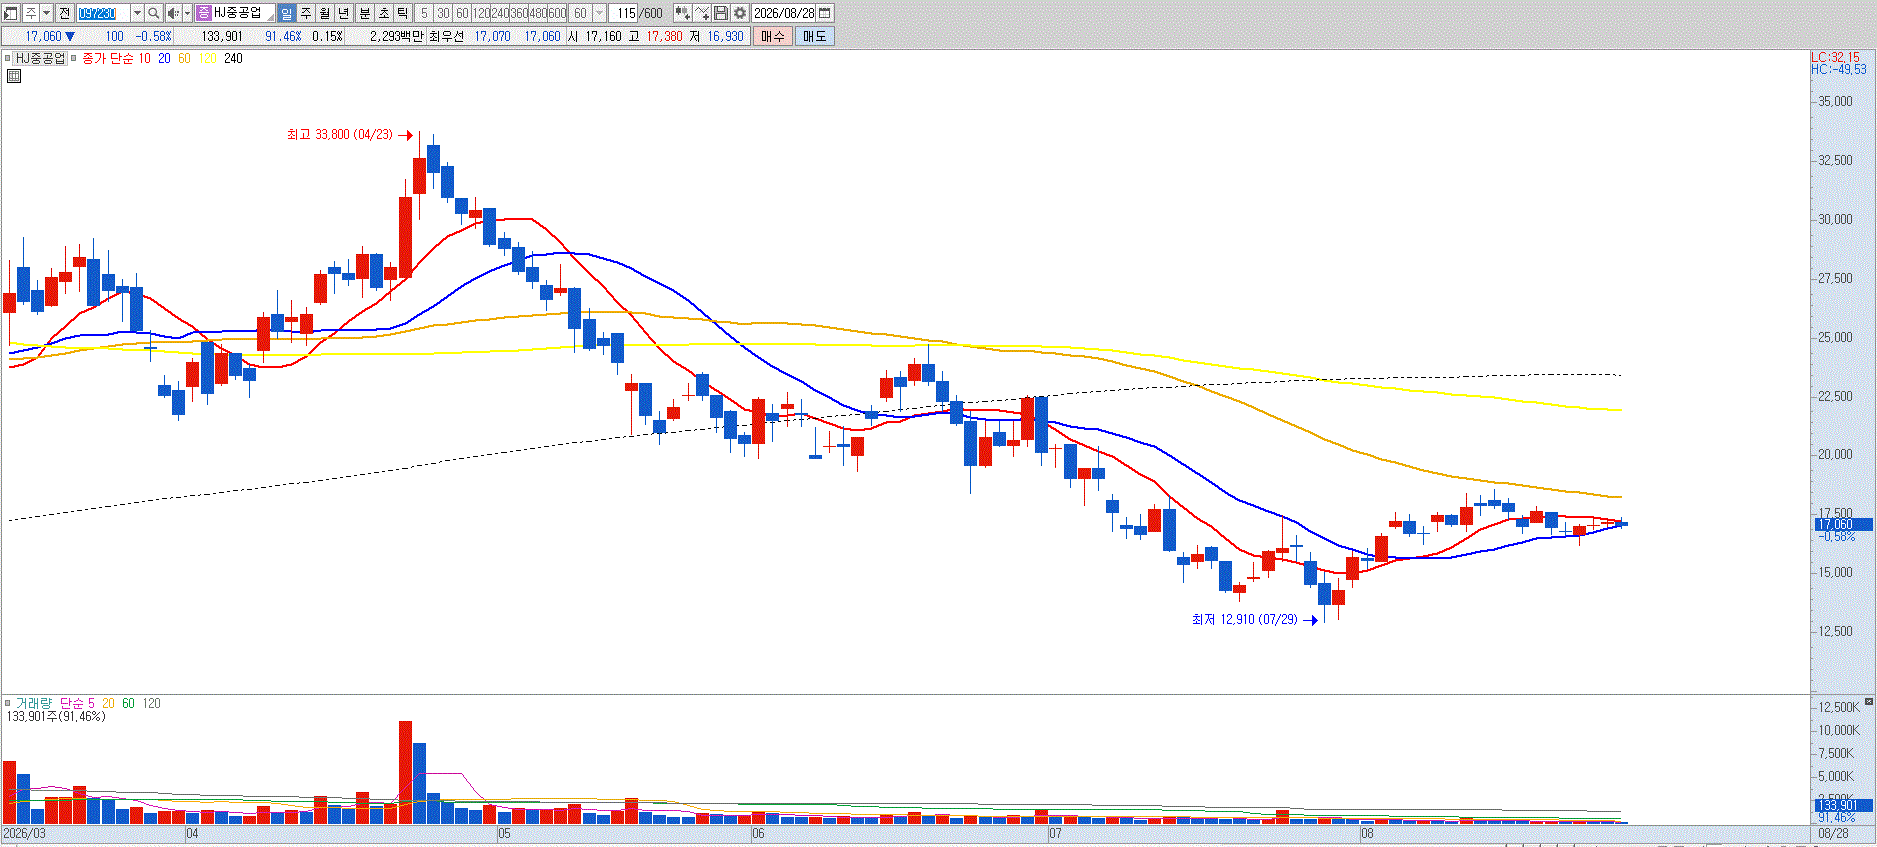Switch chart to 틱 tick period

(x=402, y=13)
